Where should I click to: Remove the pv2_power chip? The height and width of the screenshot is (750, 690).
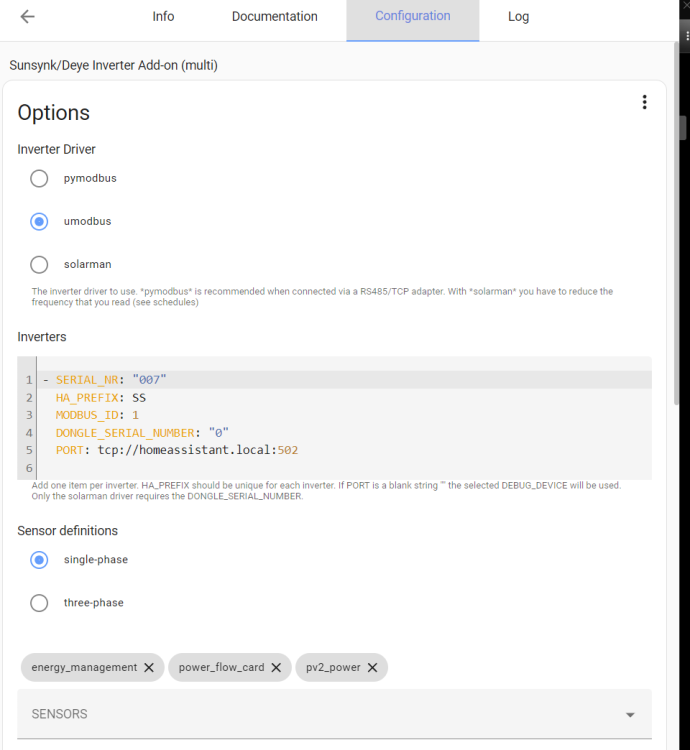(372, 667)
